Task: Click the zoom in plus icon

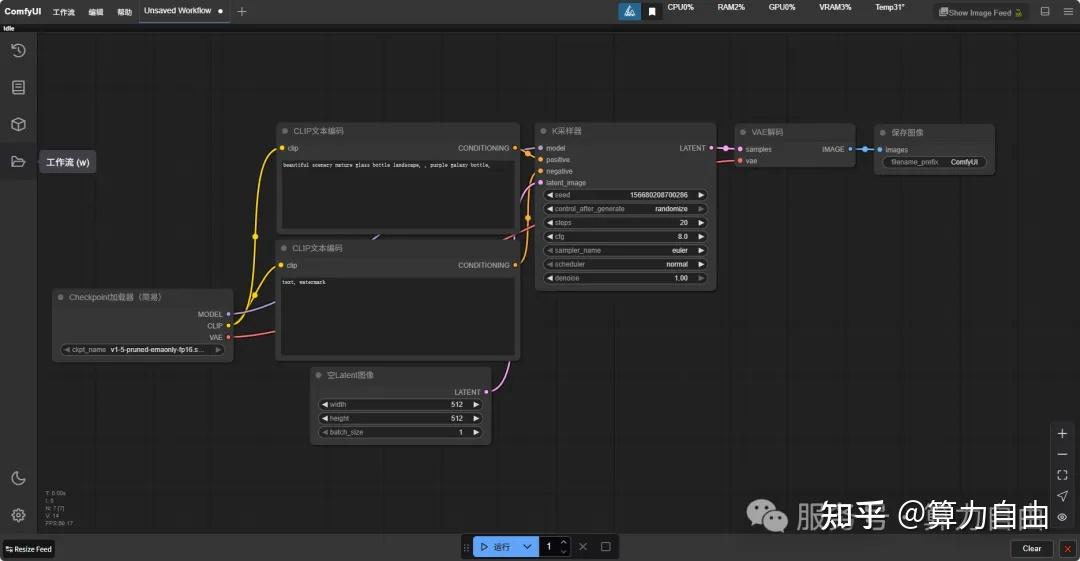Action: (x=1062, y=434)
